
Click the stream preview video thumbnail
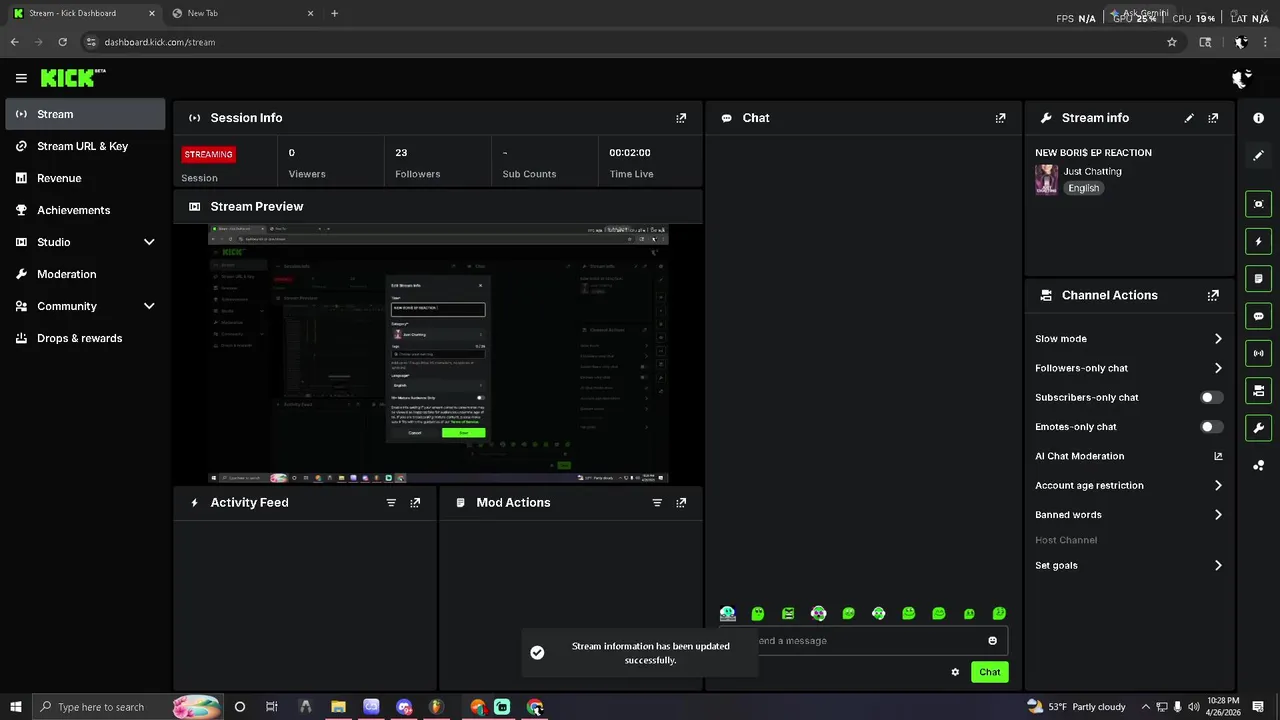[438, 354]
